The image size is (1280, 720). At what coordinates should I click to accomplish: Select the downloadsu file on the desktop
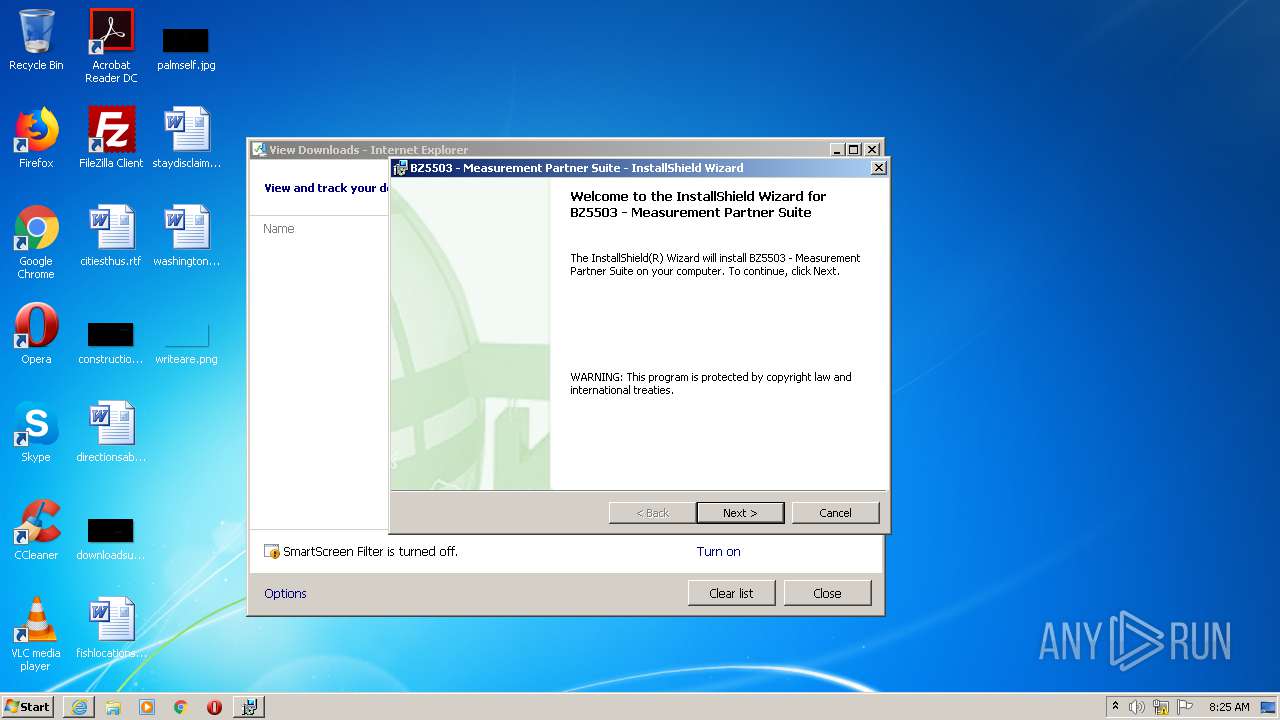111,538
